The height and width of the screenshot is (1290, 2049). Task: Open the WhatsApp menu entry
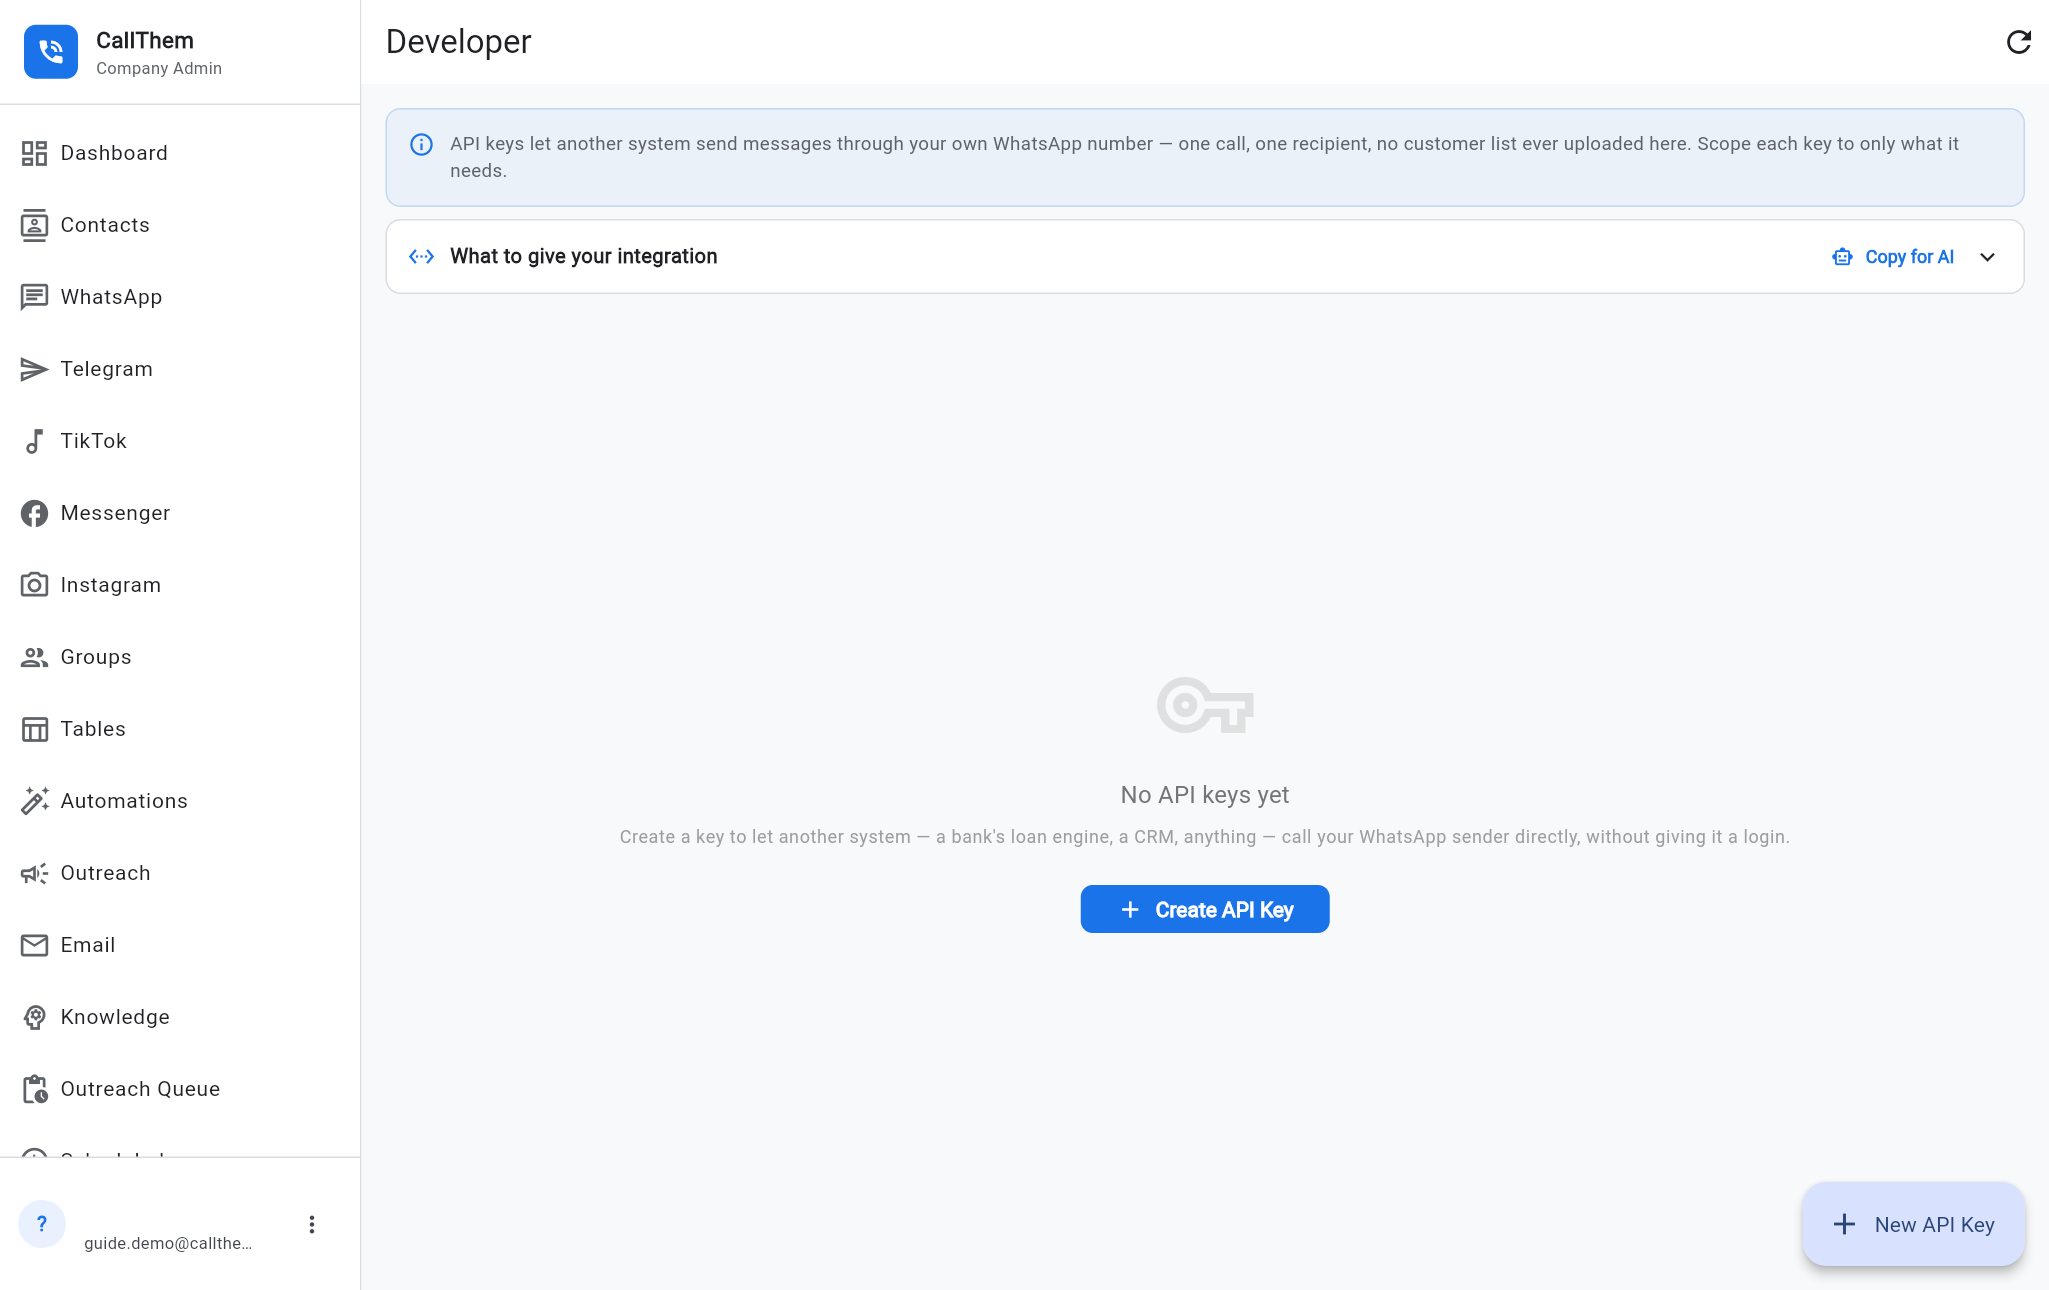tap(180, 297)
